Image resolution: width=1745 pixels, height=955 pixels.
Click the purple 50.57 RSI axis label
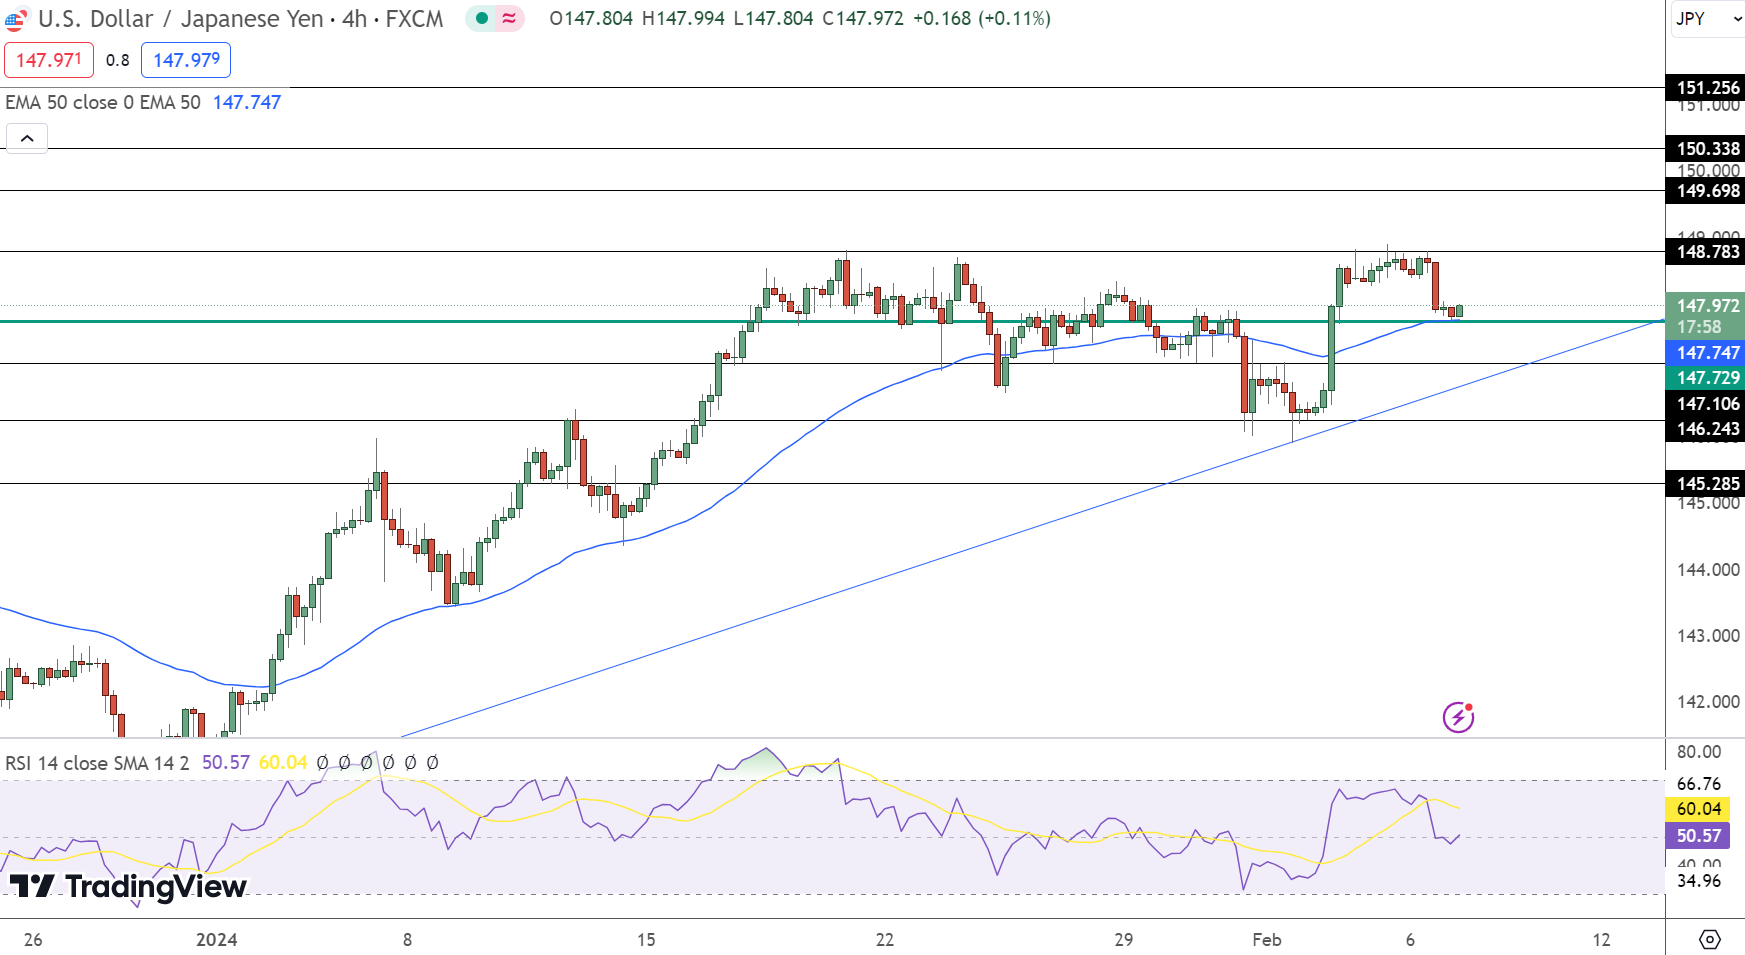pyautogui.click(x=1698, y=836)
